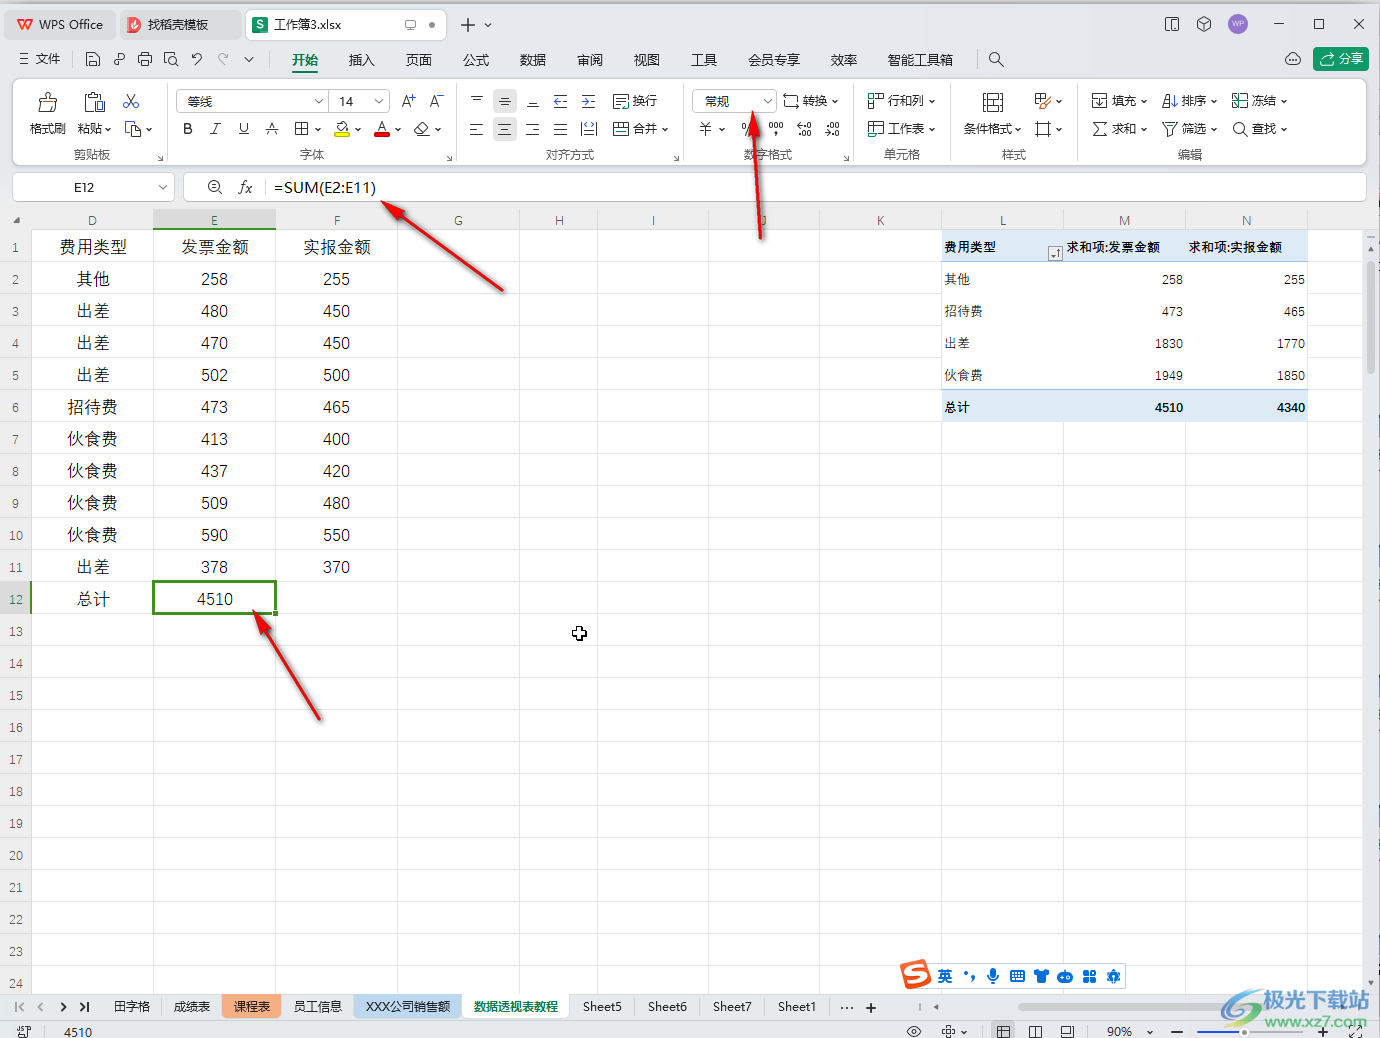Open Print Preview from quick access toolbar

[171, 59]
